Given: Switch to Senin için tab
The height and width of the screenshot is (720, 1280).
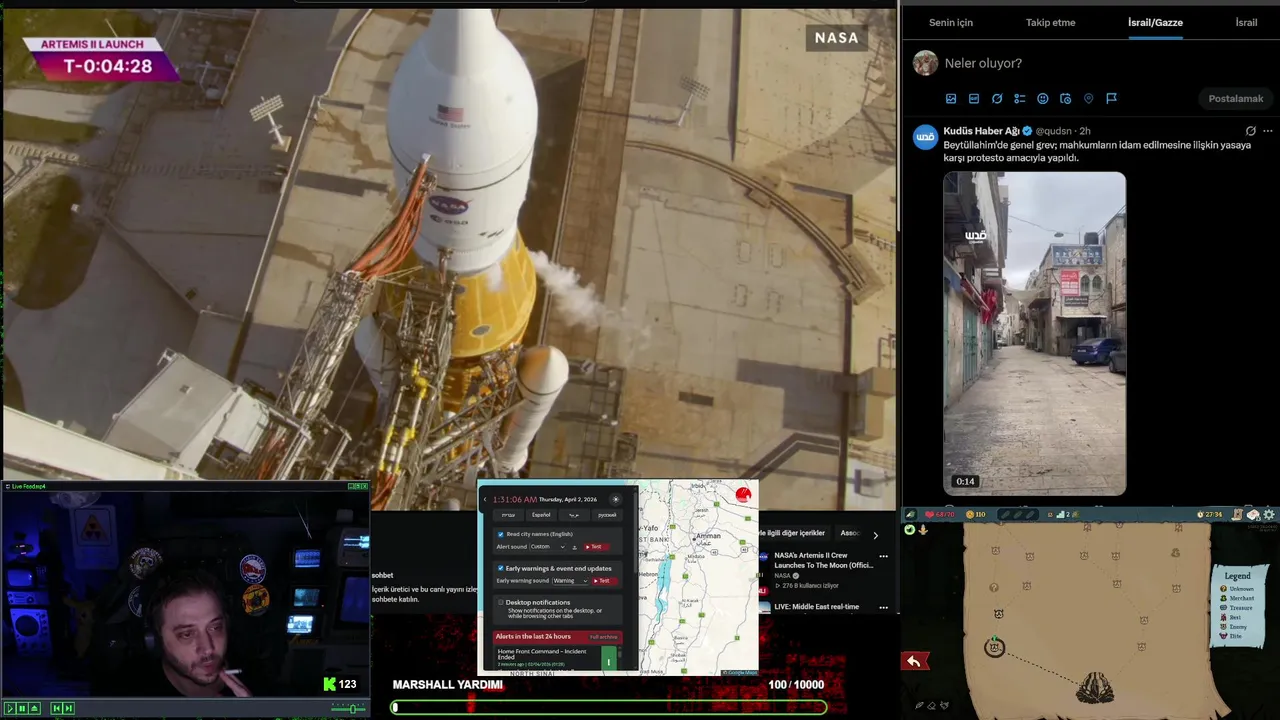Looking at the screenshot, I should tap(950, 22).
